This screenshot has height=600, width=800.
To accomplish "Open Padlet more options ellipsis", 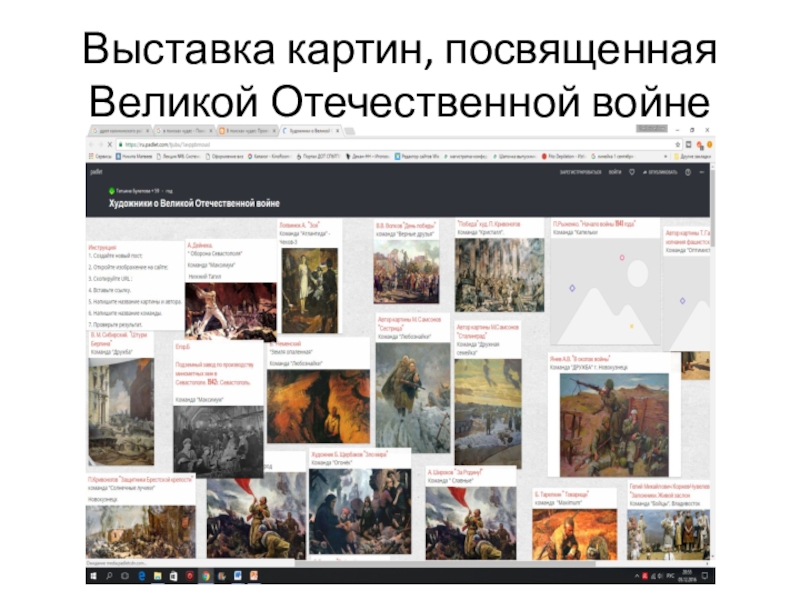I will tap(702, 172).
